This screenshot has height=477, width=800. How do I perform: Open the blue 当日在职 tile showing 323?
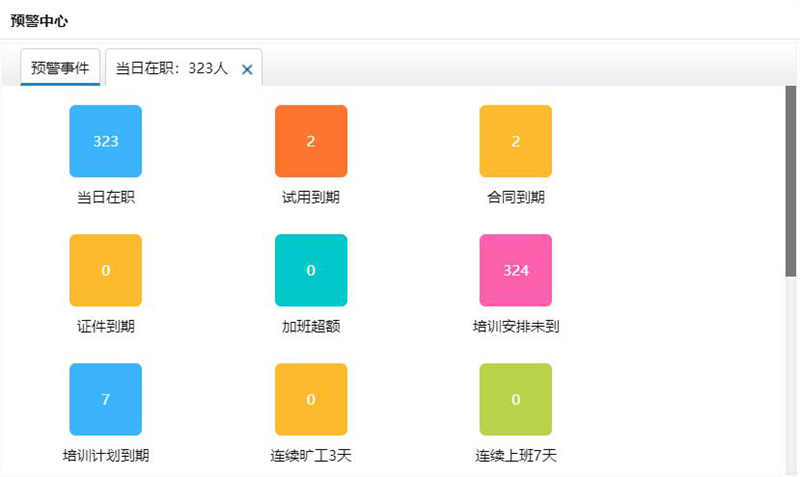tap(105, 141)
